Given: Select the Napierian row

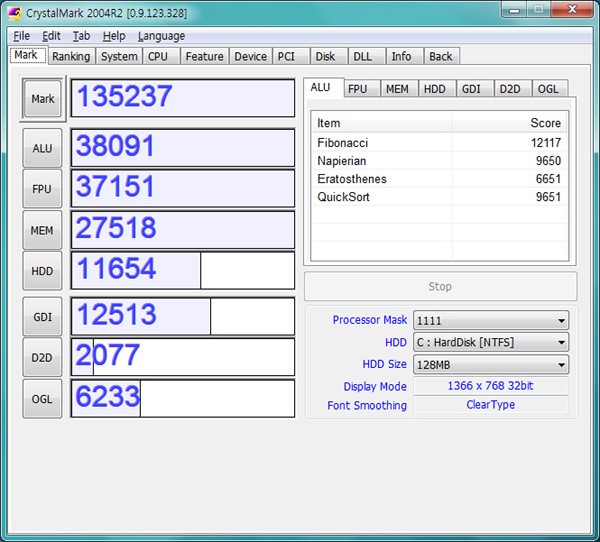Looking at the screenshot, I should (439, 161).
